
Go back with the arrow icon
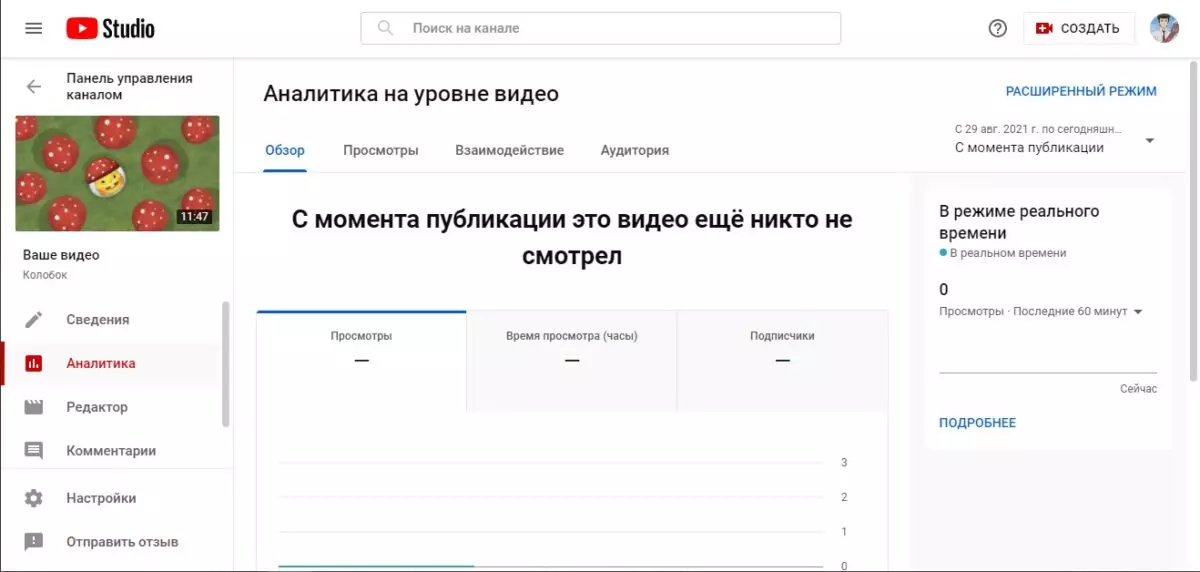click(34, 86)
